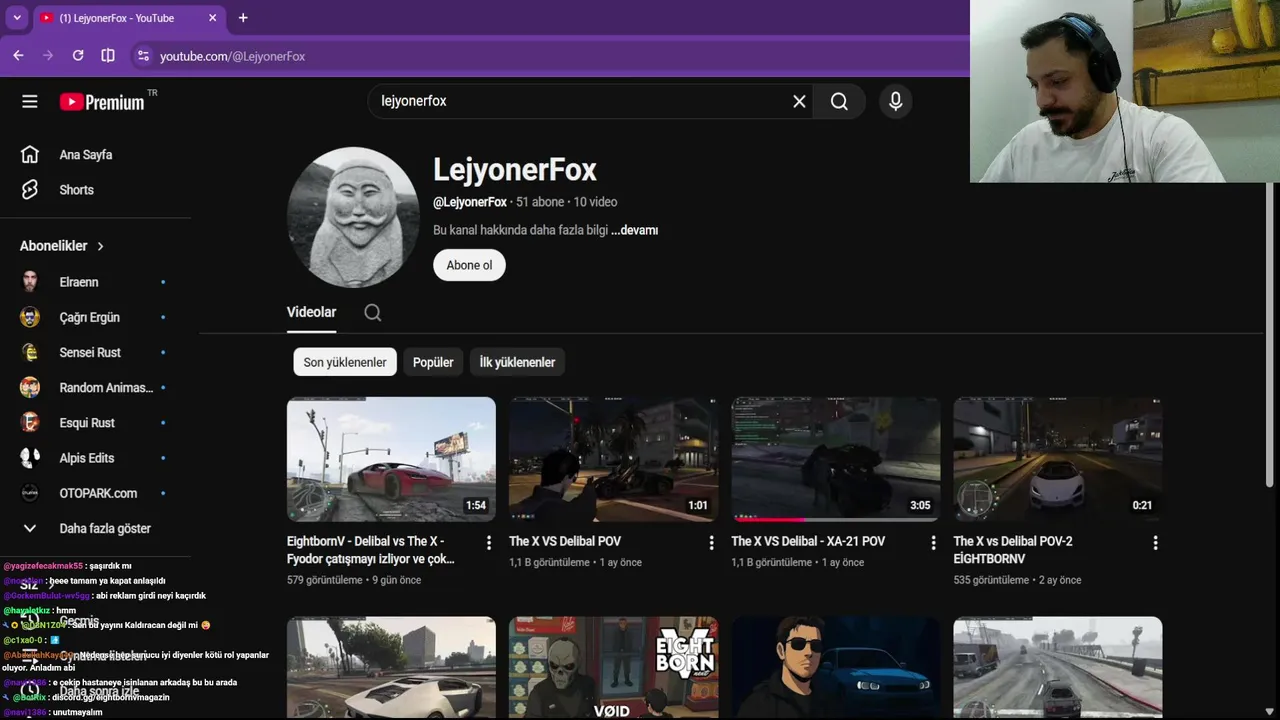Clear the search box with the X icon
The height and width of the screenshot is (720, 1280).
click(799, 101)
